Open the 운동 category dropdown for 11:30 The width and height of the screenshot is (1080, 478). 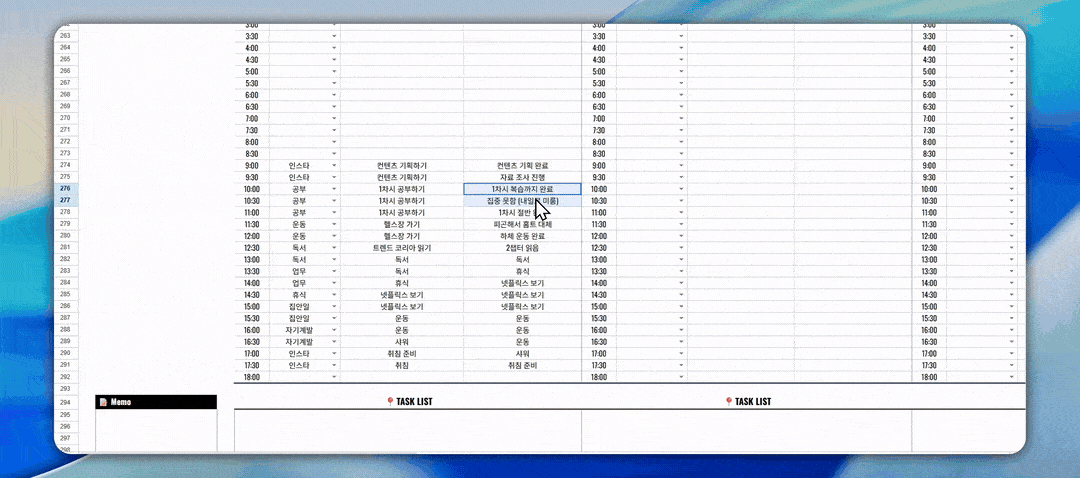(x=334, y=225)
